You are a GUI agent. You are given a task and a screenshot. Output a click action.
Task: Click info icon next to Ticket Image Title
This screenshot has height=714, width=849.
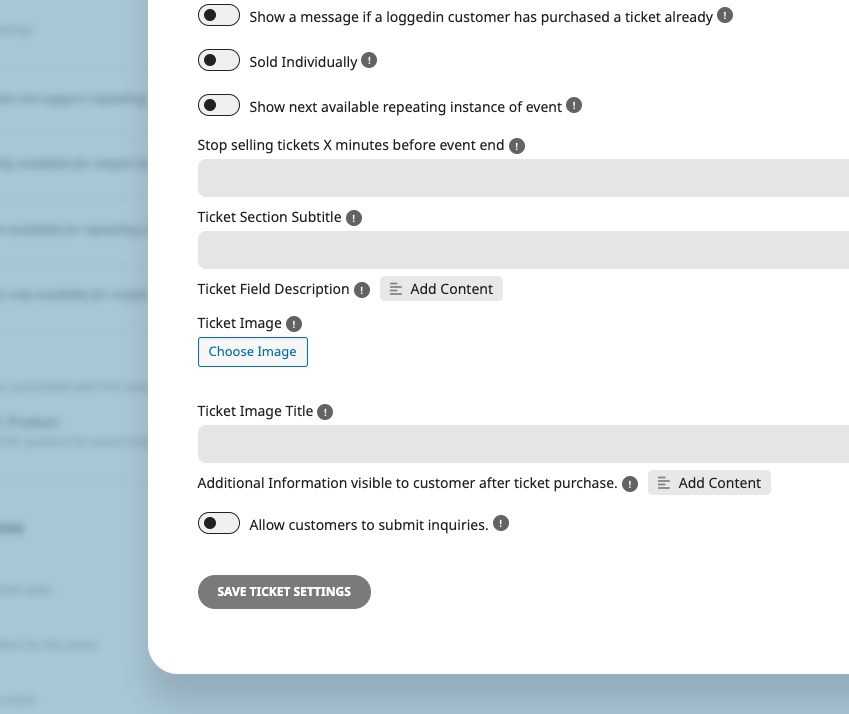point(325,412)
